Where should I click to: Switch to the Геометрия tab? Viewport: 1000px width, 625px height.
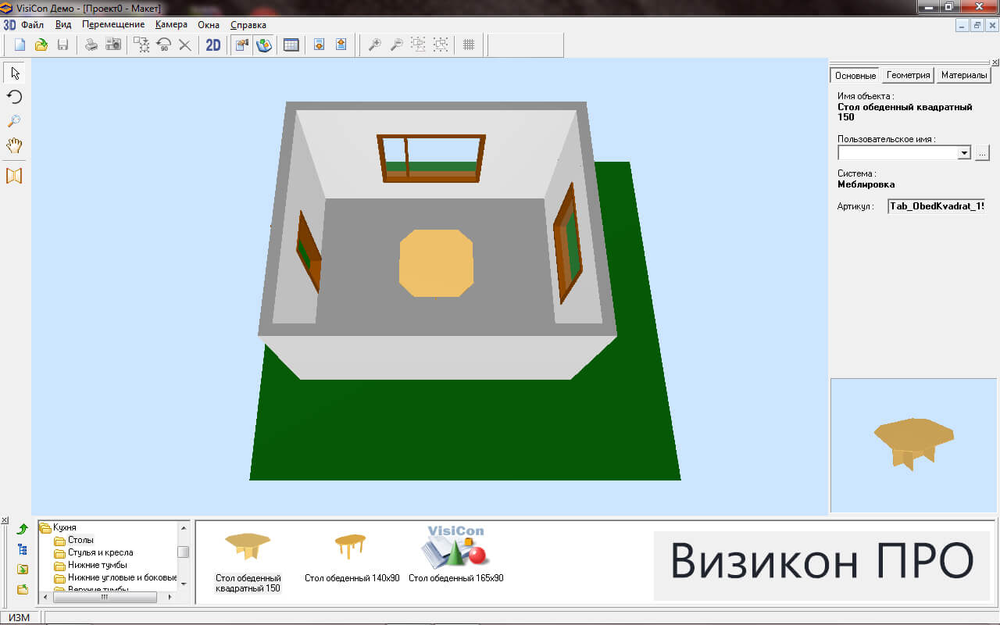click(x=908, y=75)
